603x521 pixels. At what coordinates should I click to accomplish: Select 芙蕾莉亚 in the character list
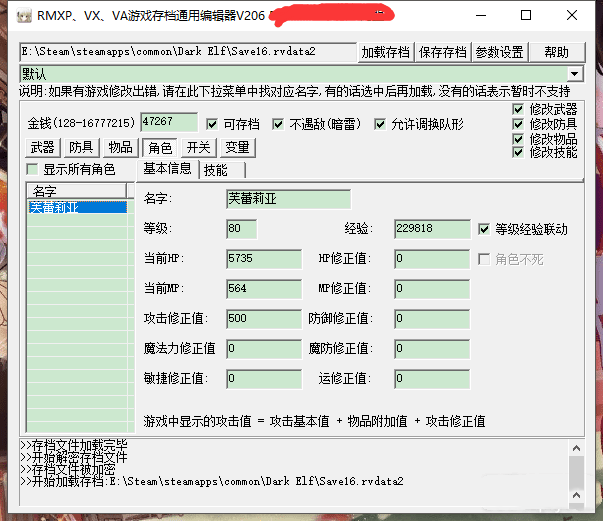(x=76, y=208)
